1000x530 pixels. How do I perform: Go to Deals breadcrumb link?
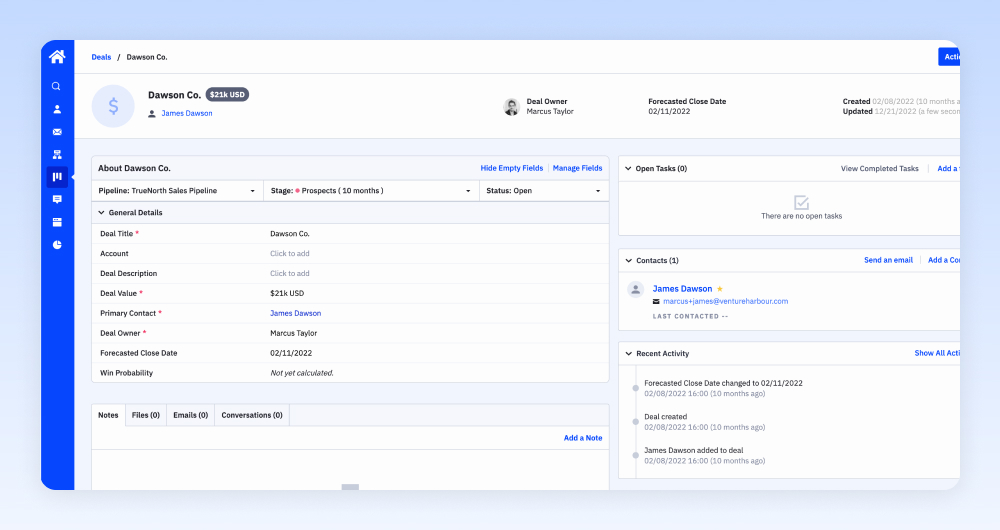pos(101,57)
